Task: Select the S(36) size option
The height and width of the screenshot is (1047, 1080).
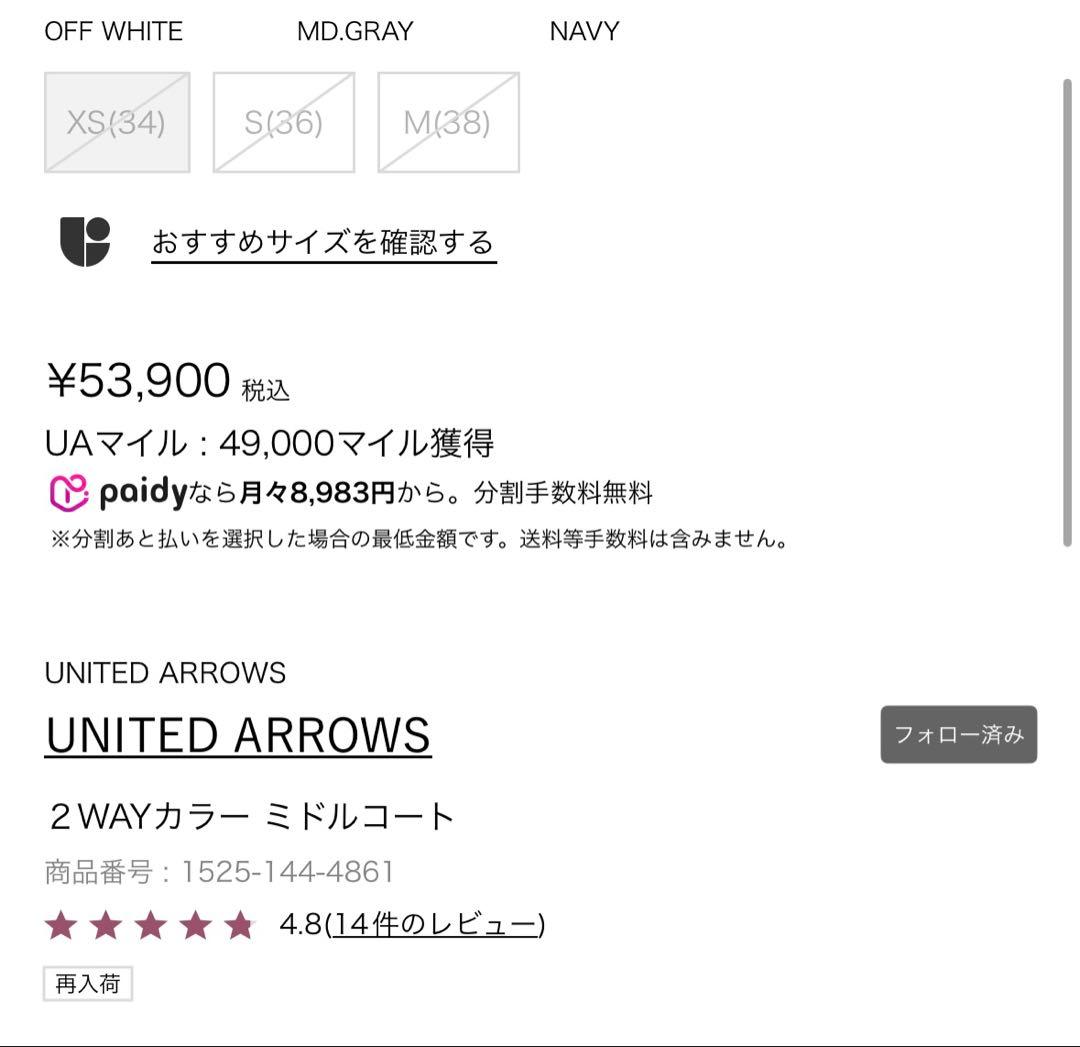Action: [283, 122]
